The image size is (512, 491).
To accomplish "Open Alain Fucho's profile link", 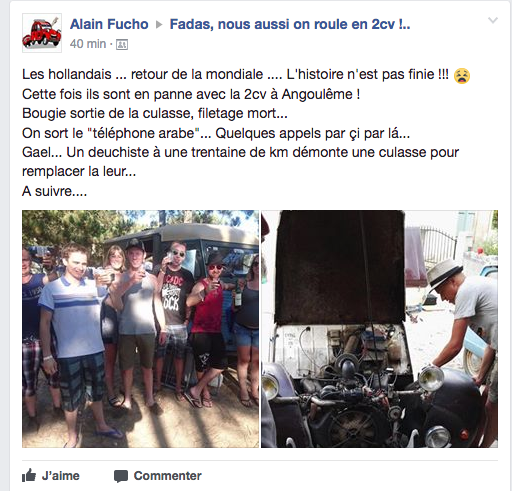I will pyautogui.click(x=109, y=24).
